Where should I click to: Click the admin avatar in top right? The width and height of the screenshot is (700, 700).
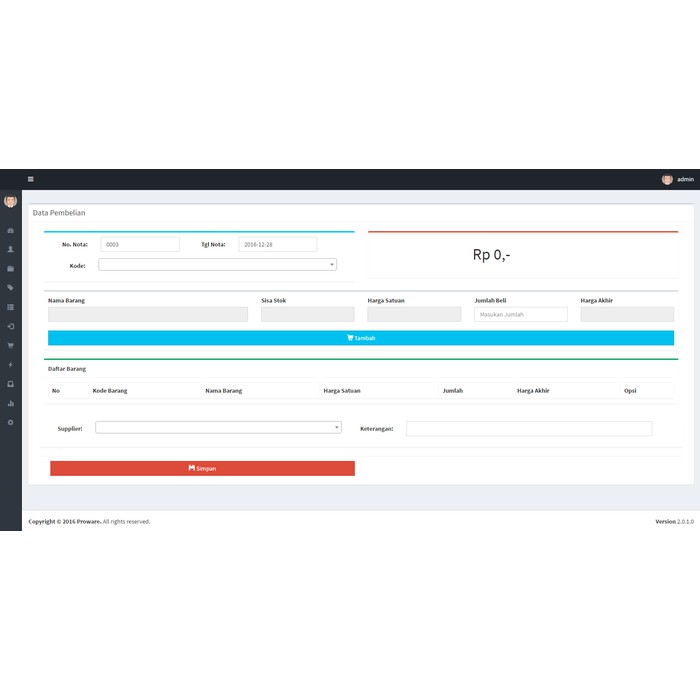point(667,179)
